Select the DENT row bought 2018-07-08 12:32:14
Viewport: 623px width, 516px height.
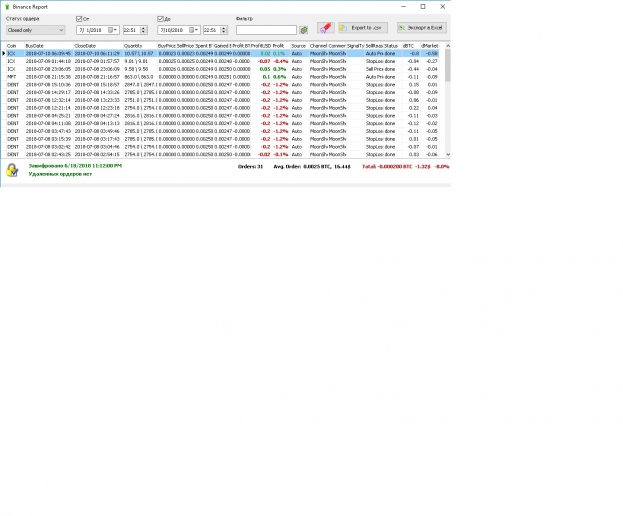(x=222, y=100)
